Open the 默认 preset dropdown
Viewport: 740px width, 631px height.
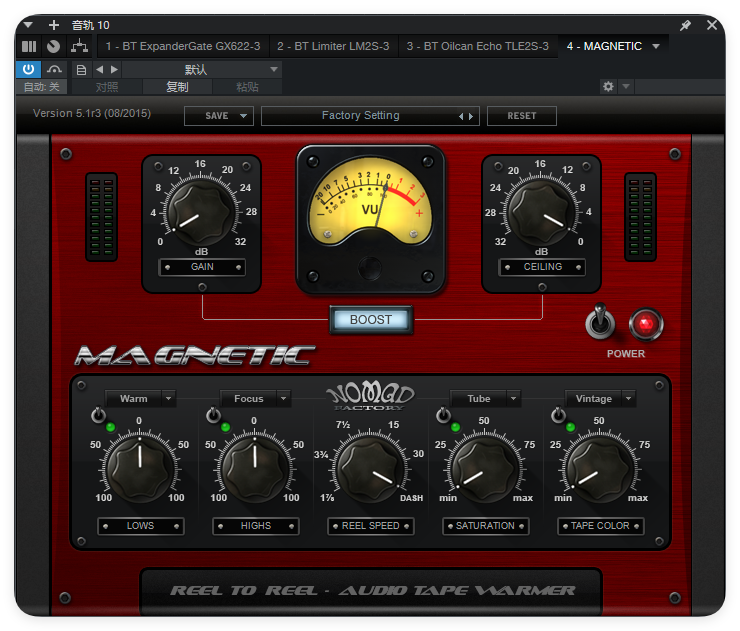coord(202,69)
